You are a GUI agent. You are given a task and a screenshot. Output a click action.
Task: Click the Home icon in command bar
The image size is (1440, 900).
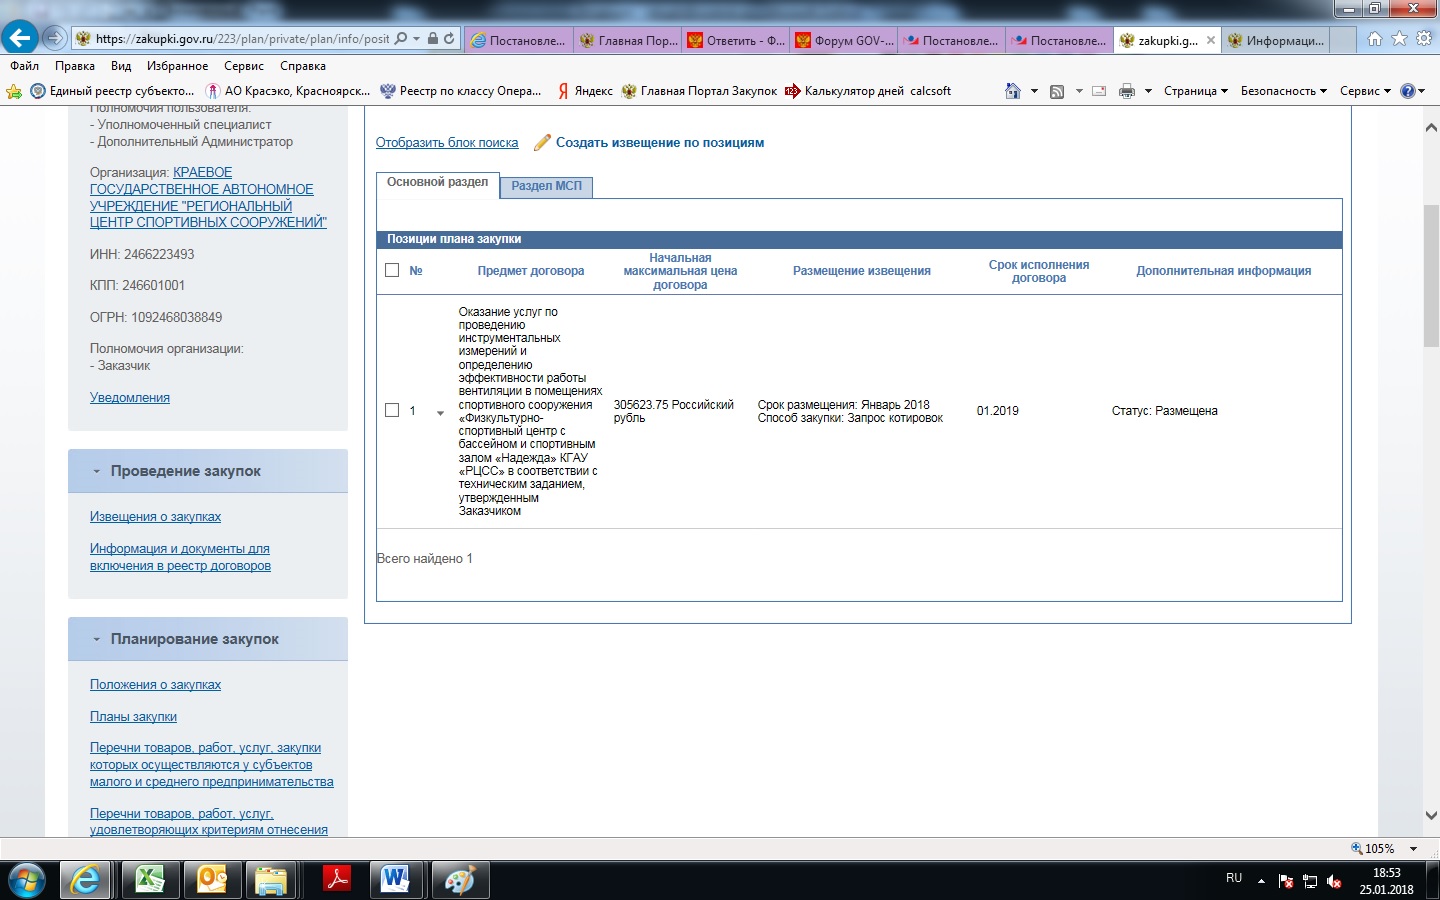pyautogui.click(x=1013, y=91)
